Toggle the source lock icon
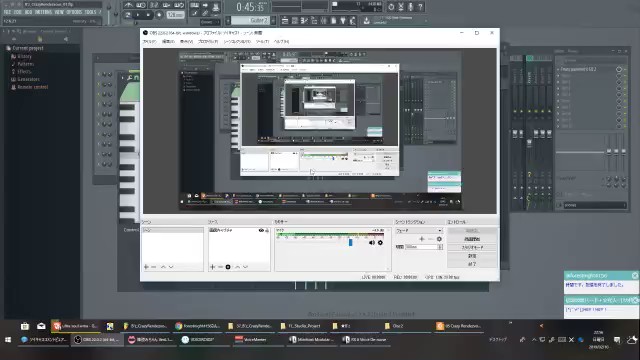This screenshot has height=360, width=640. coord(267,231)
